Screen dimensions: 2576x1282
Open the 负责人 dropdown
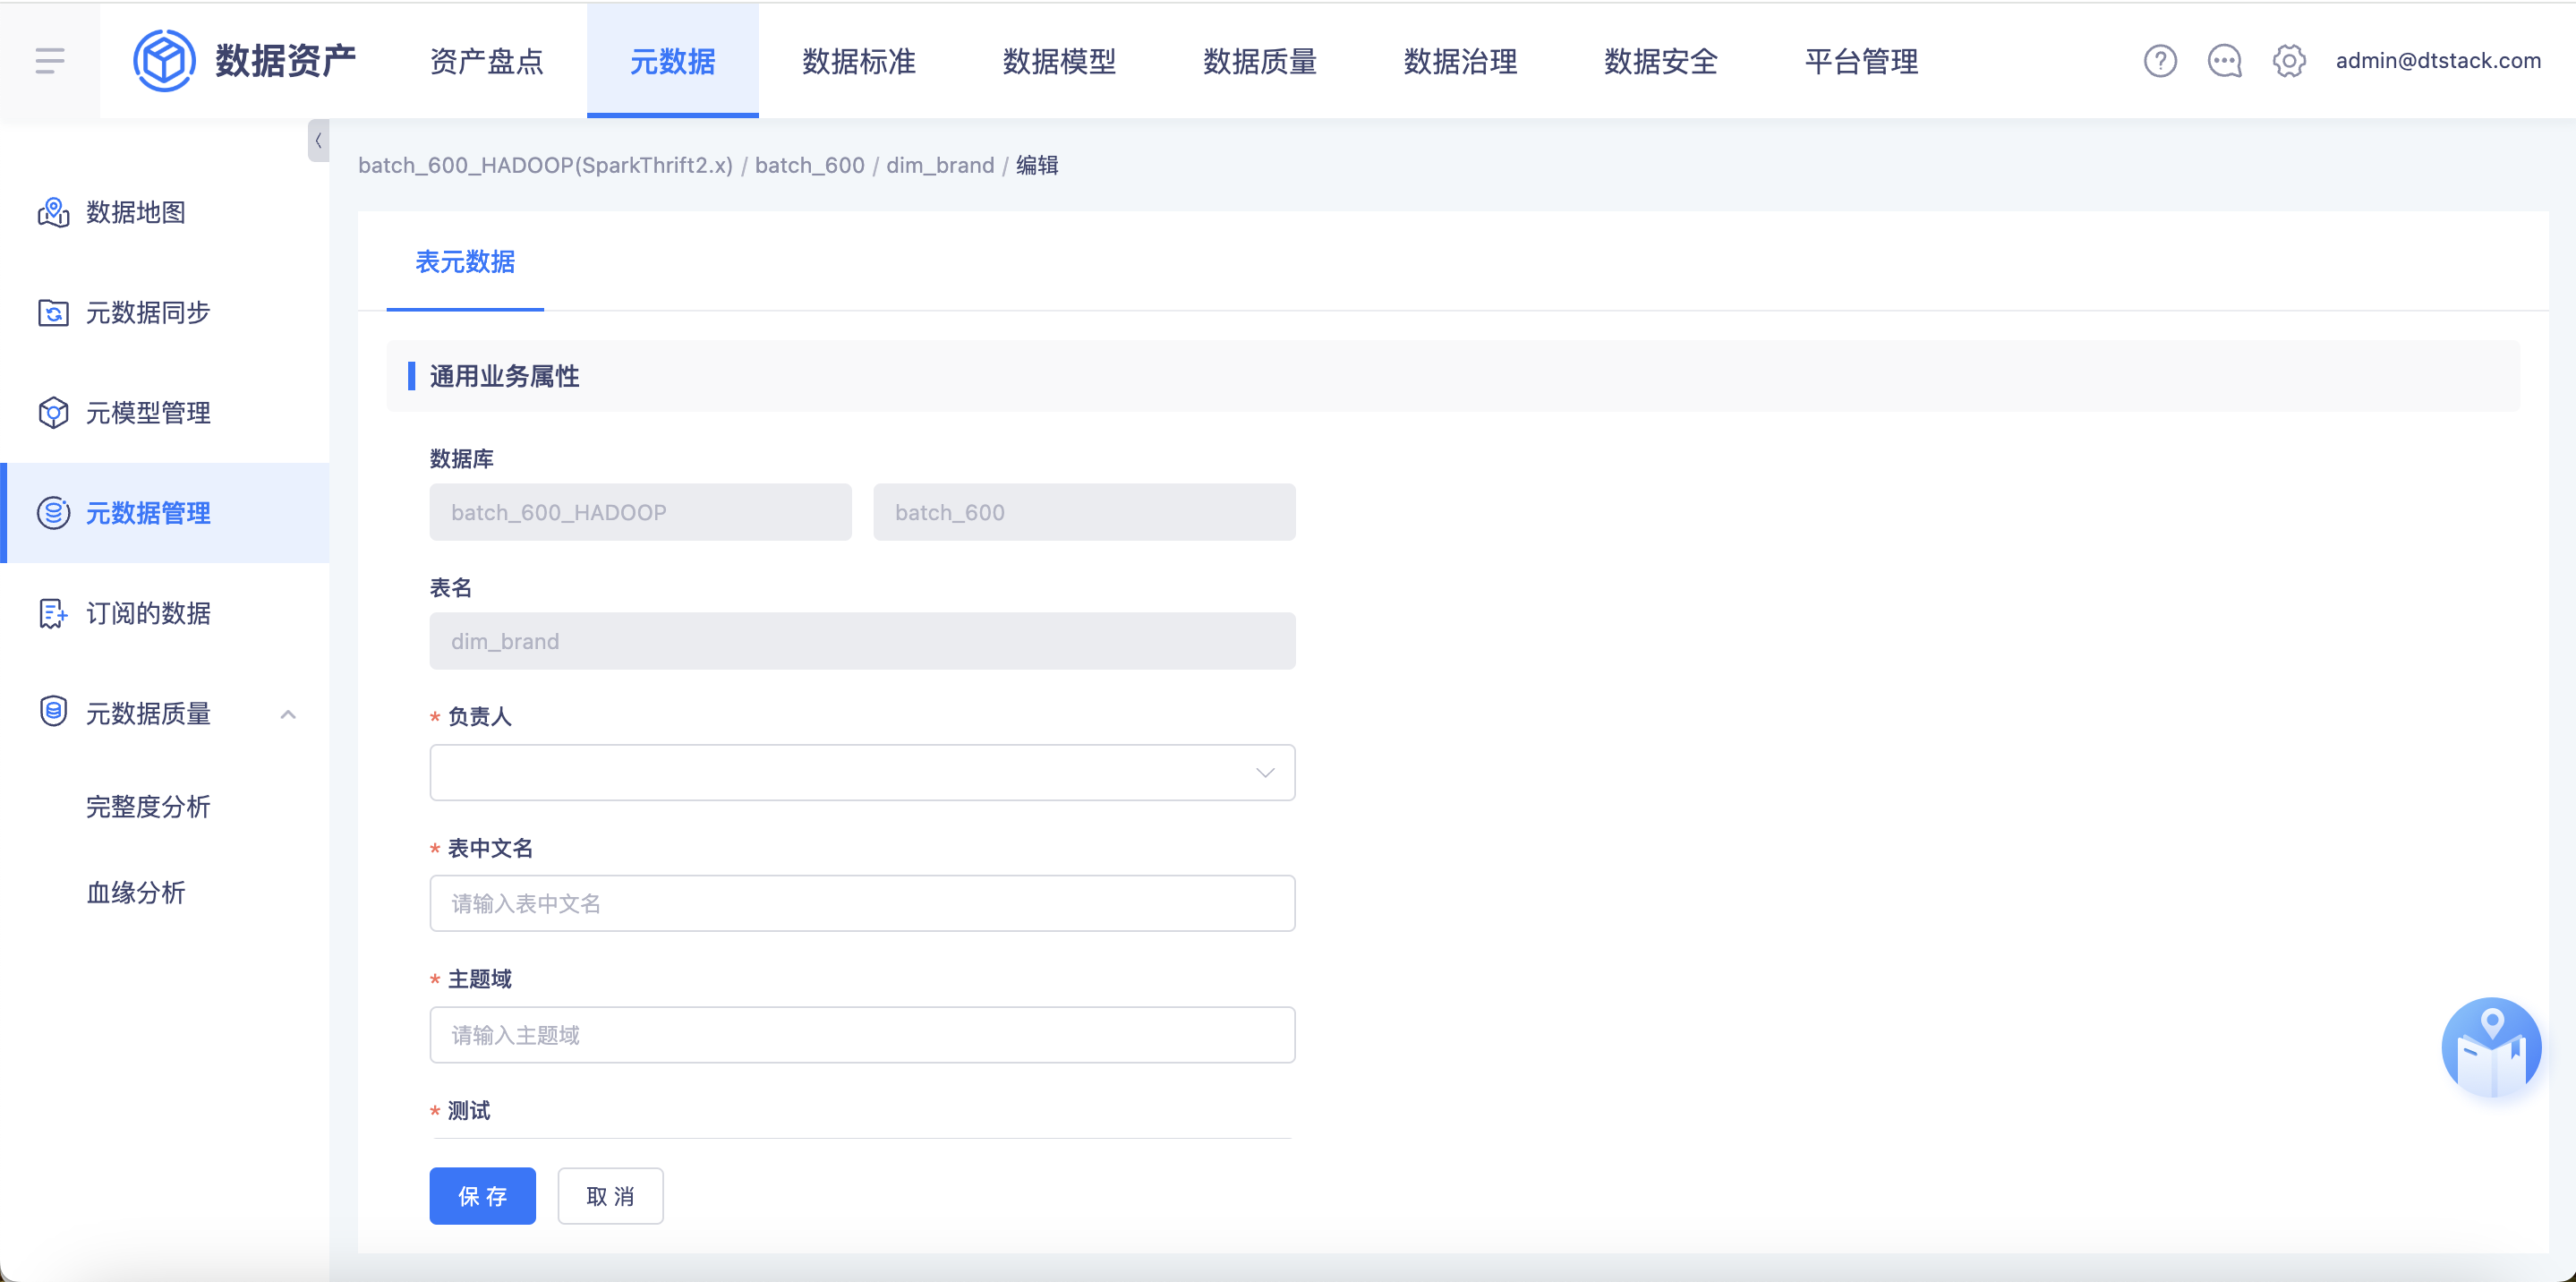point(861,772)
